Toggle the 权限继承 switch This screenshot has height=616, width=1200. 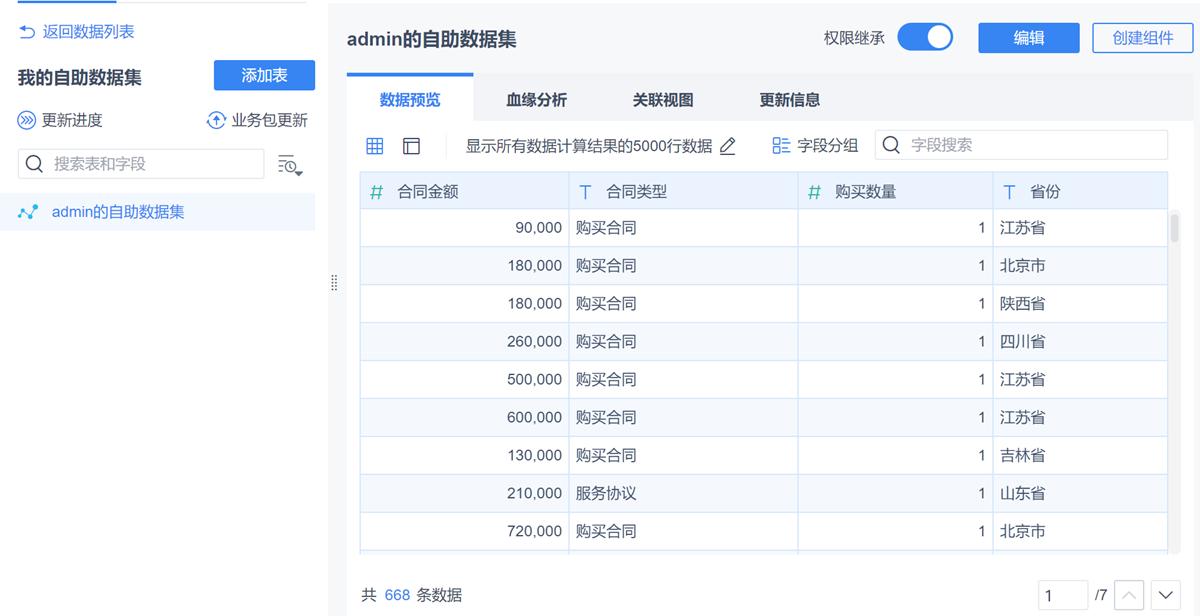[925, 38]
